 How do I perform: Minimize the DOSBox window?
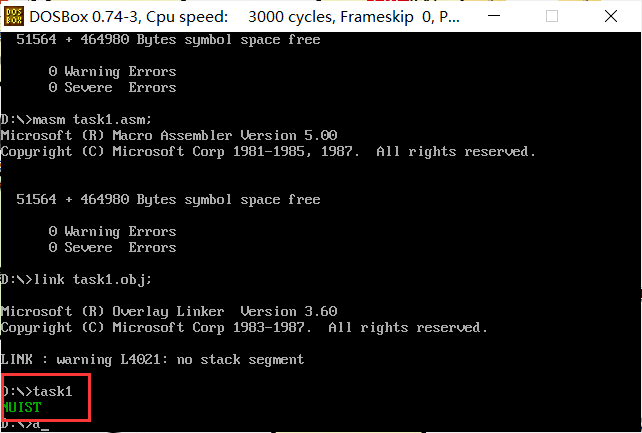point(494,16)
